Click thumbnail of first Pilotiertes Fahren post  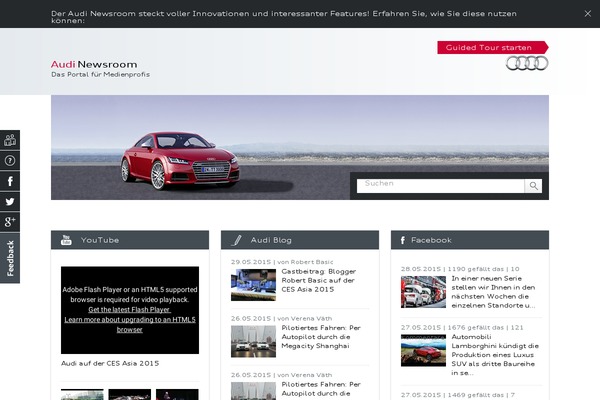[x=253, y=341]
